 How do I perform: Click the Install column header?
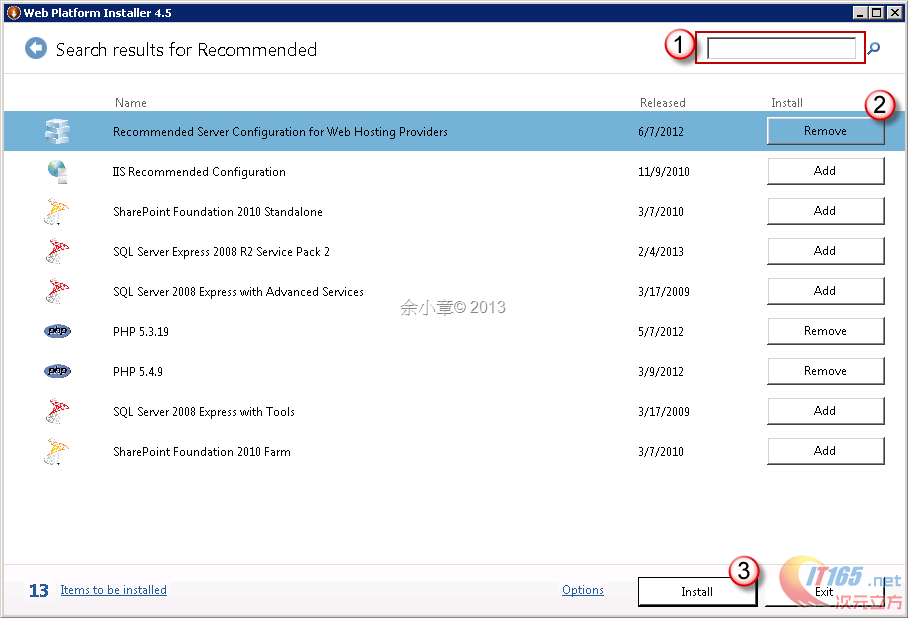(787, 103)
